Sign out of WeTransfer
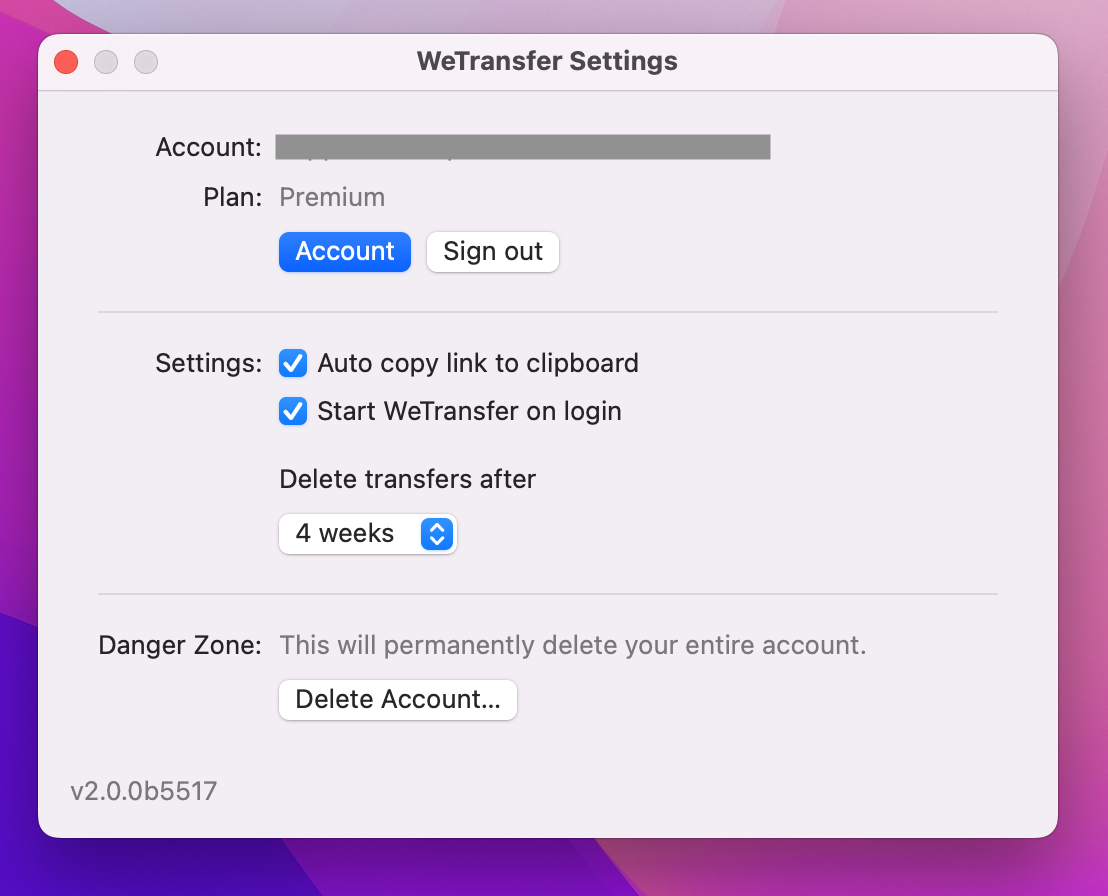This screenshot has height=896, width=1108. coord(493,252)
